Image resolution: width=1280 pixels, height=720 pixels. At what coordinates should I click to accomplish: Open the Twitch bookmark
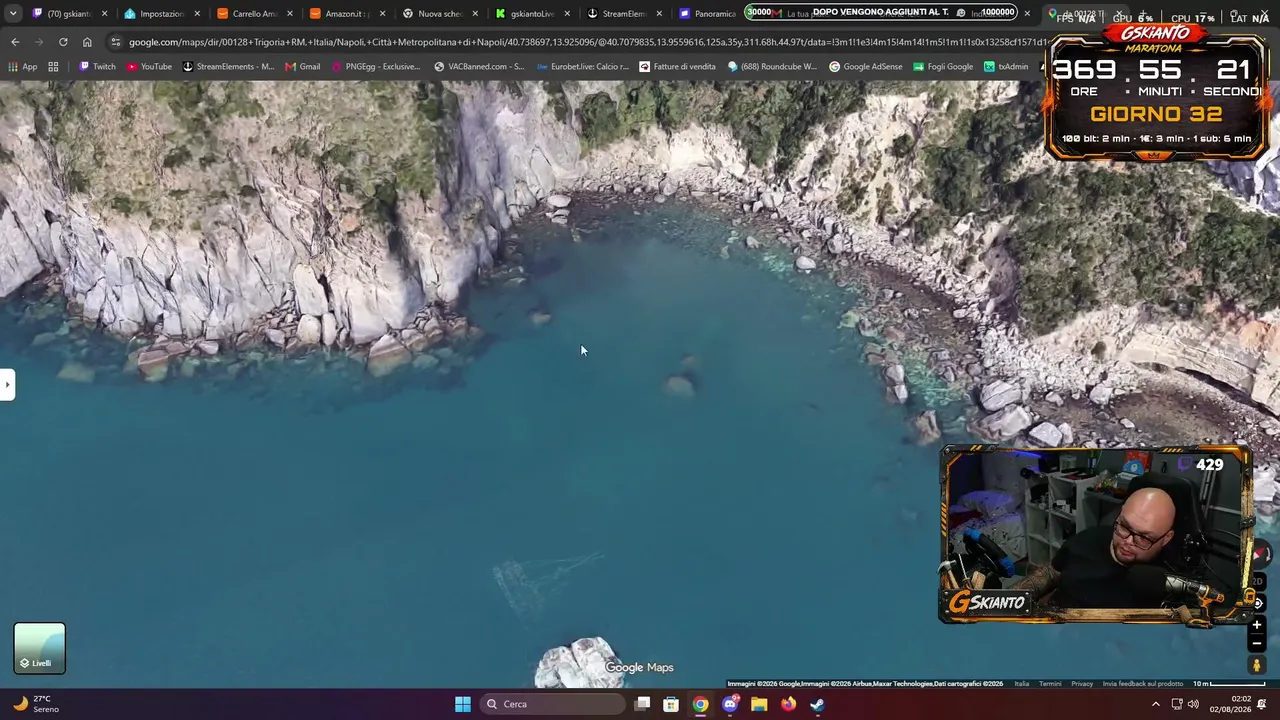(97, 67)
